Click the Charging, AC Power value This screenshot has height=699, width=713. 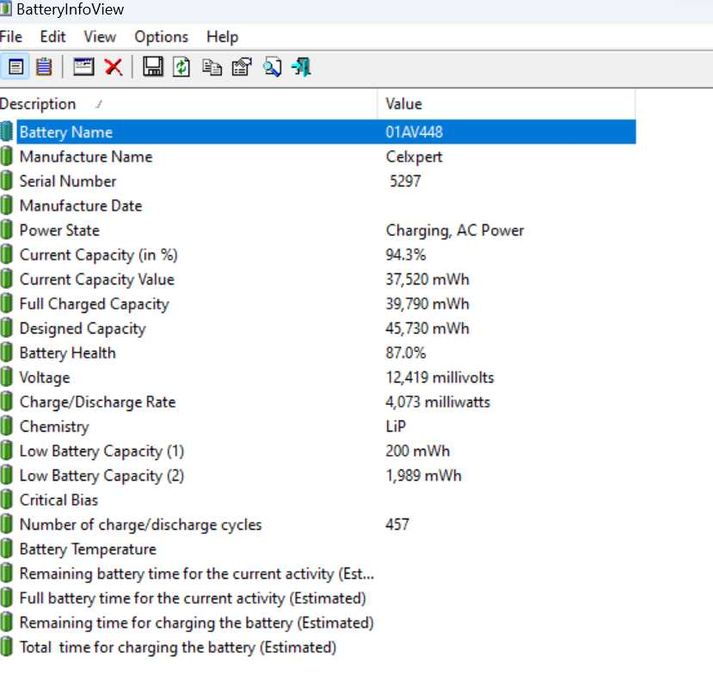click(x=455, y=231)
